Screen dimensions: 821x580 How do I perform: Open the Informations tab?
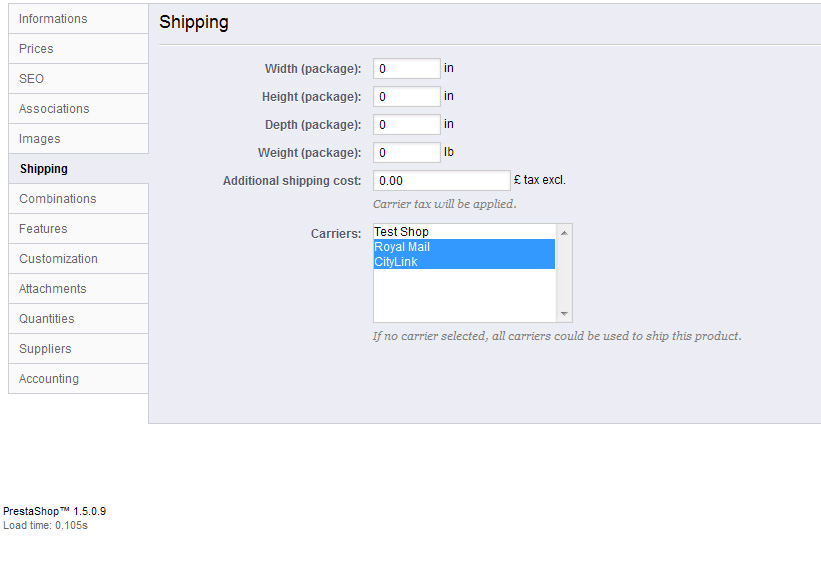click(x=79, y=19)
